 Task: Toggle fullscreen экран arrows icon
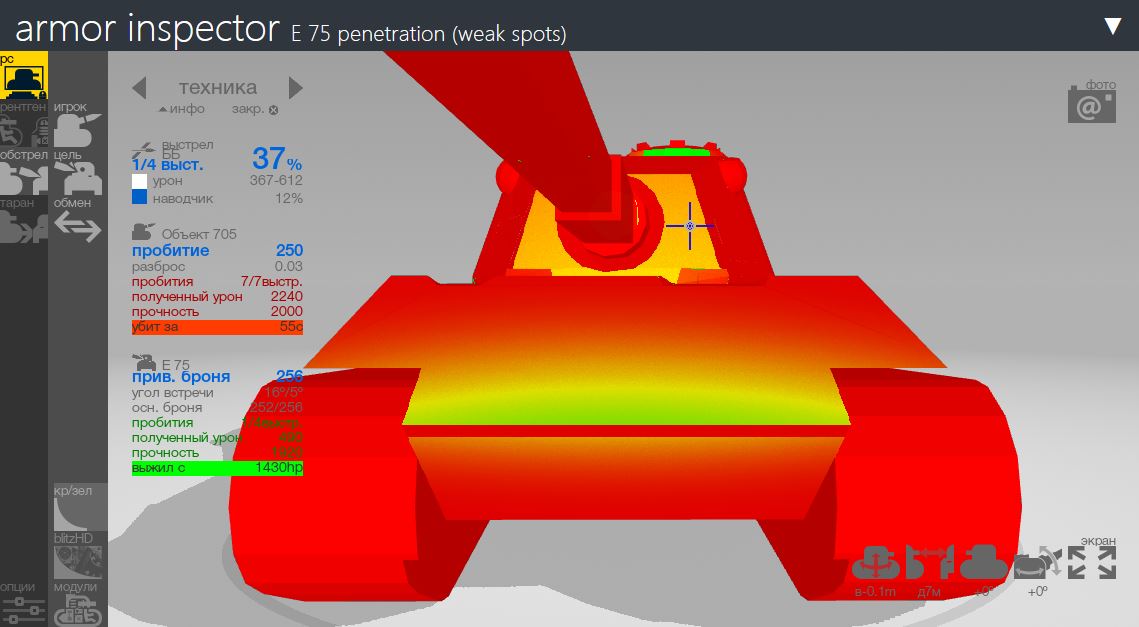(x=1092, y=563)
